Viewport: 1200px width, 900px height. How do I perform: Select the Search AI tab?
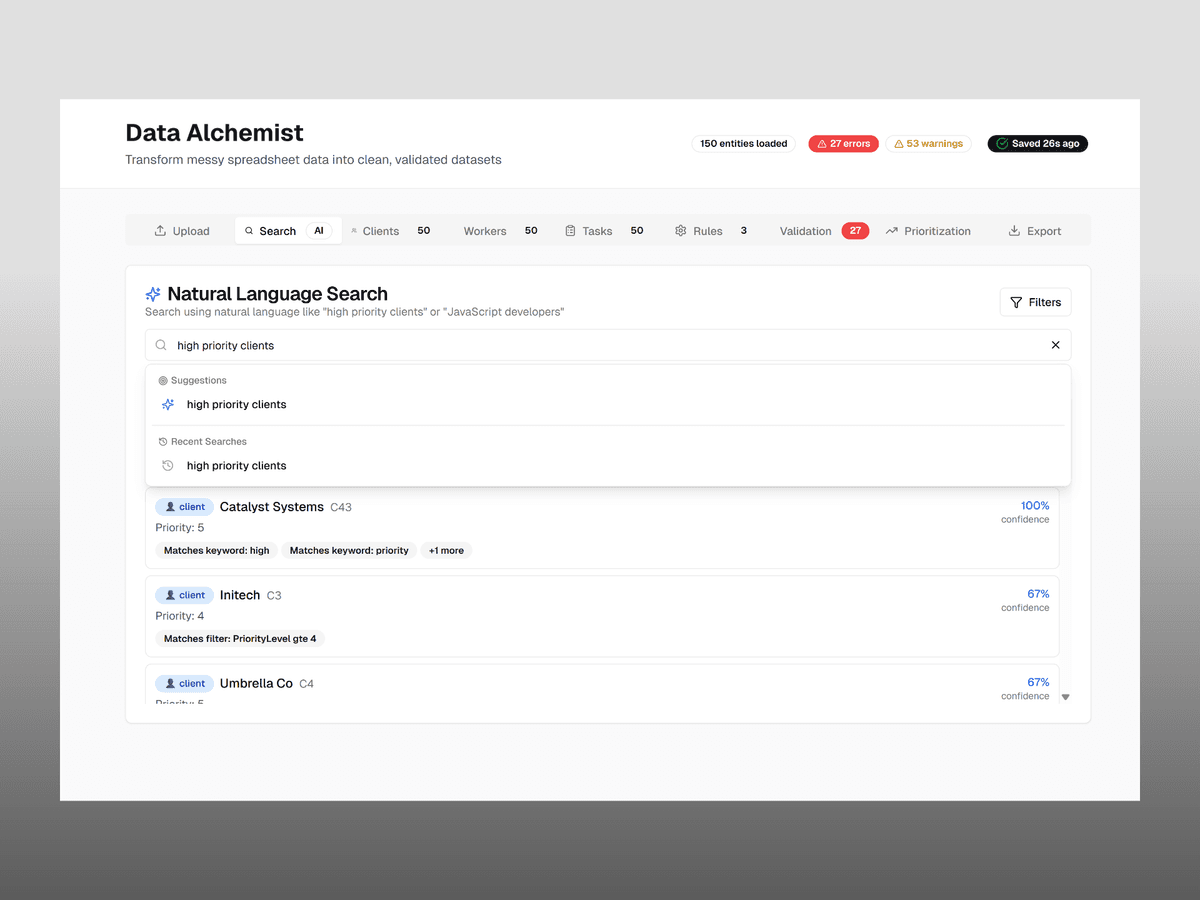[x=288, y=231]
